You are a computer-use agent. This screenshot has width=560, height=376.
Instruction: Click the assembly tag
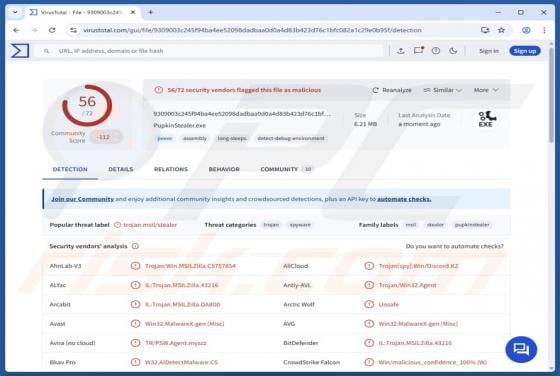coord(195,138)
